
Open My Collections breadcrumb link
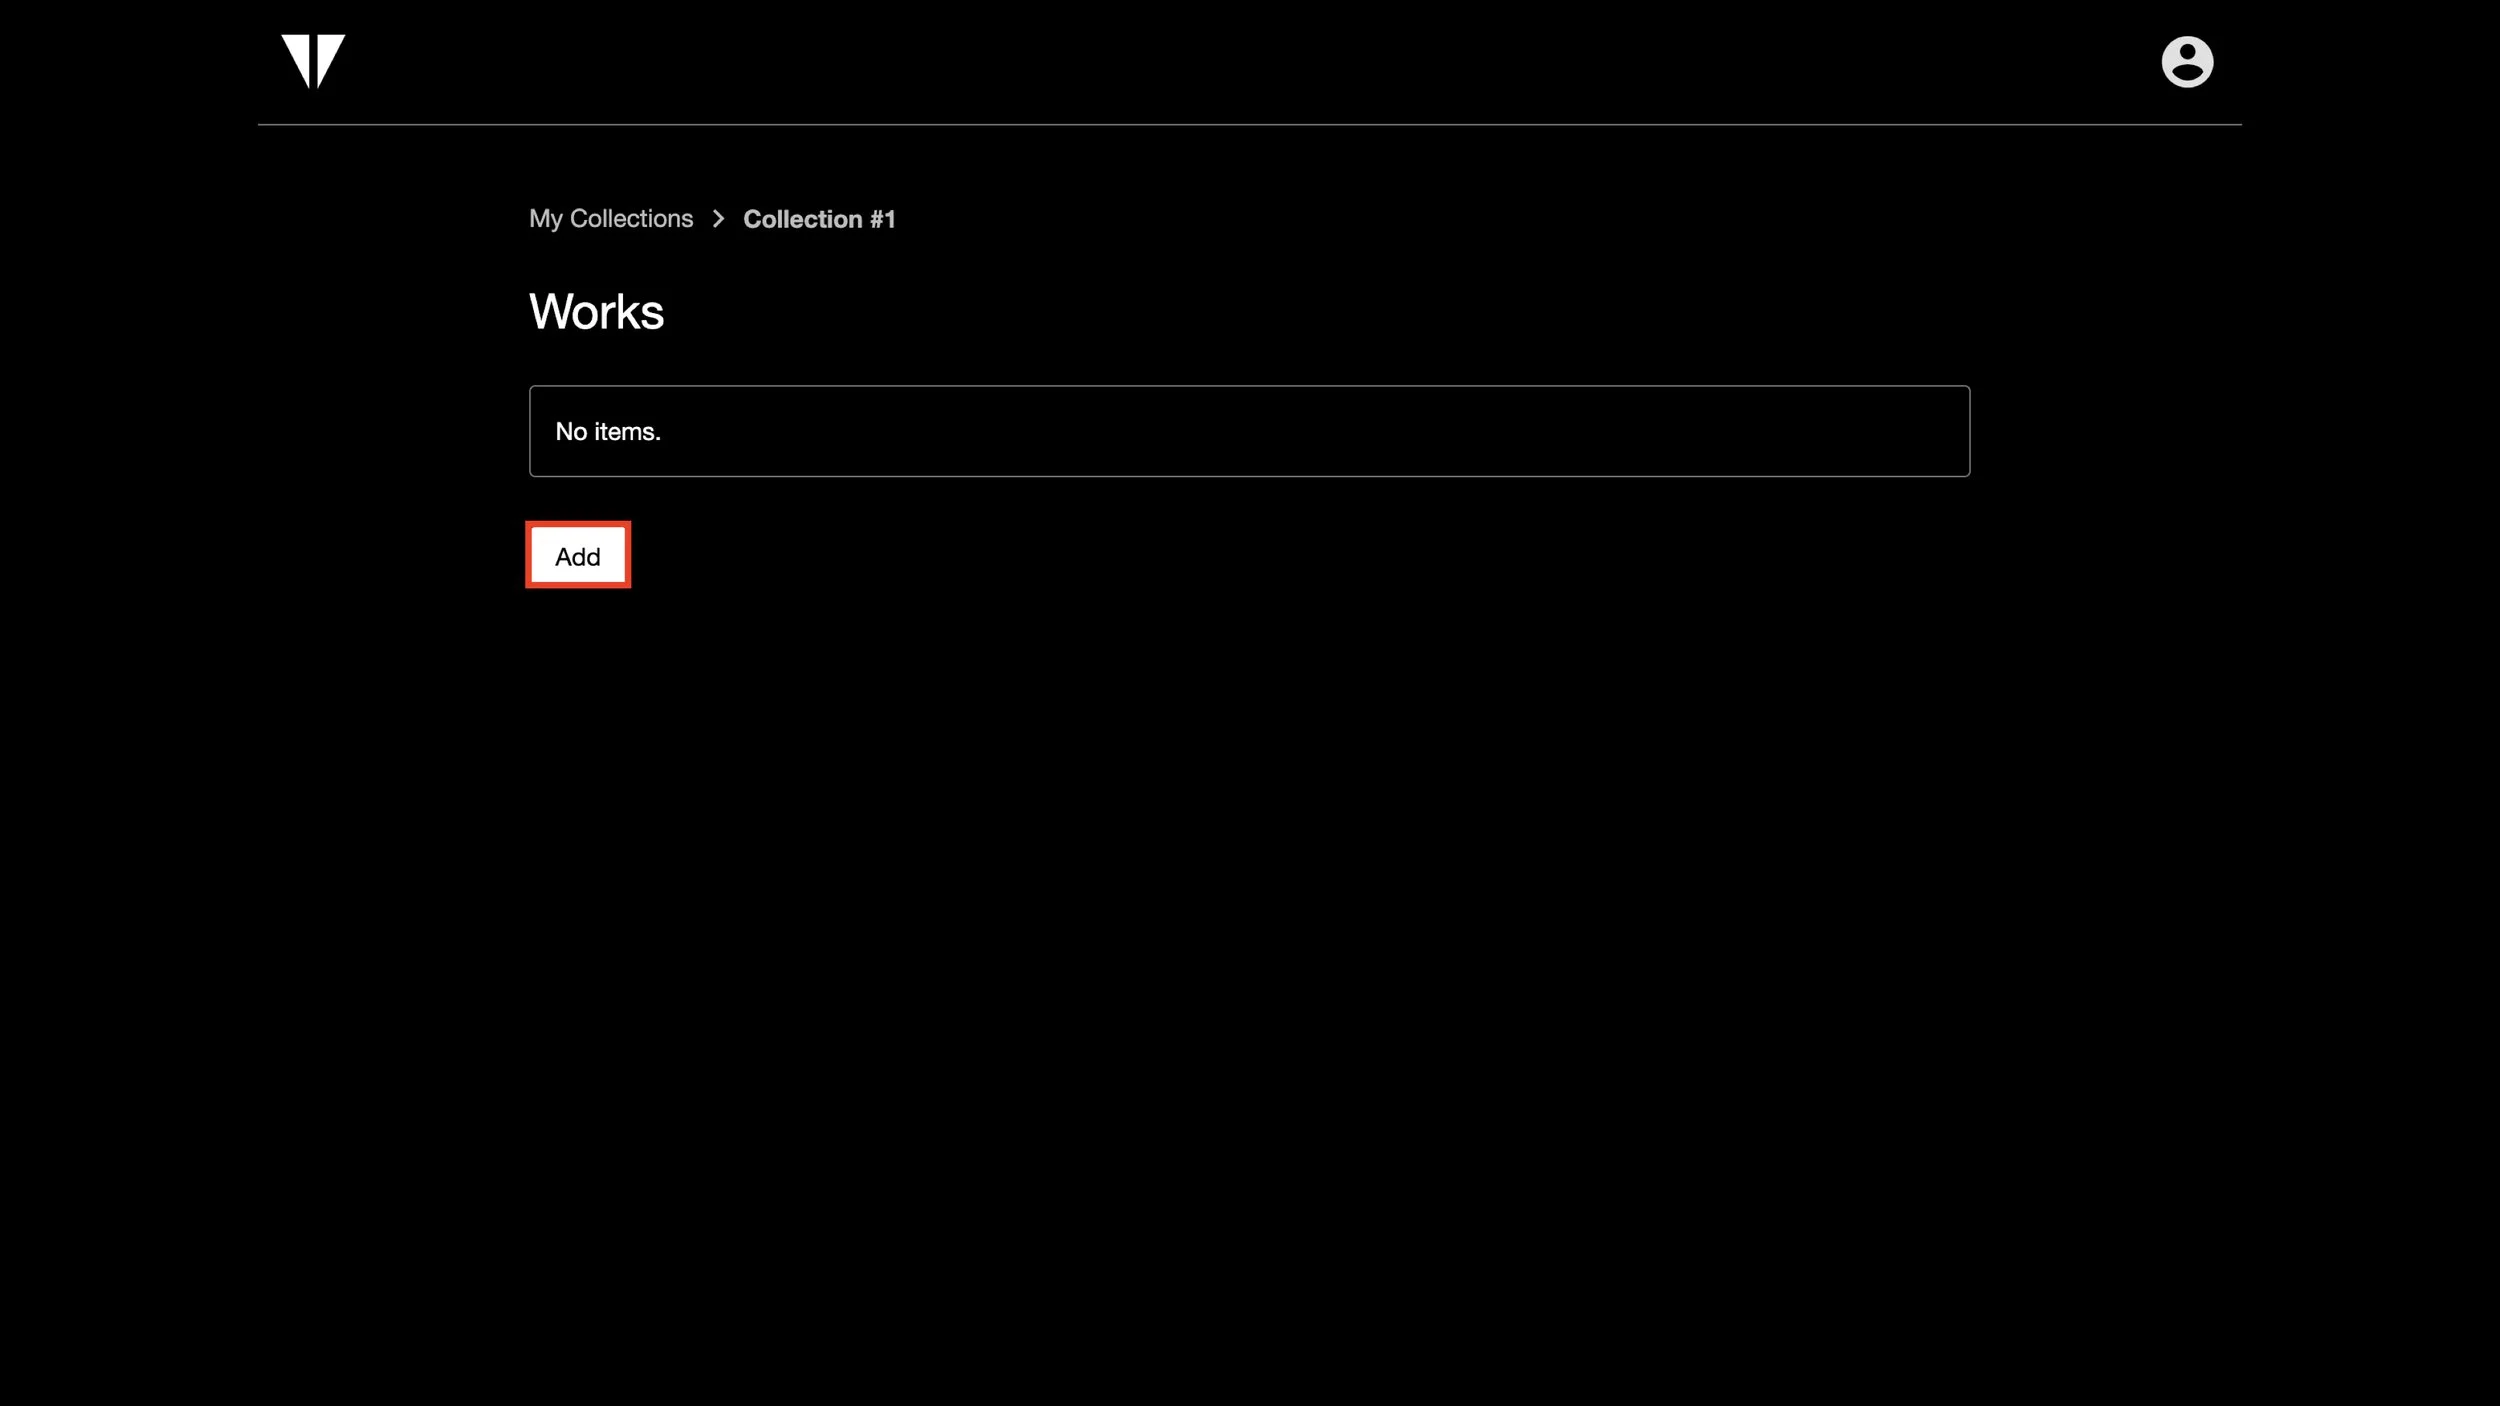610,219
